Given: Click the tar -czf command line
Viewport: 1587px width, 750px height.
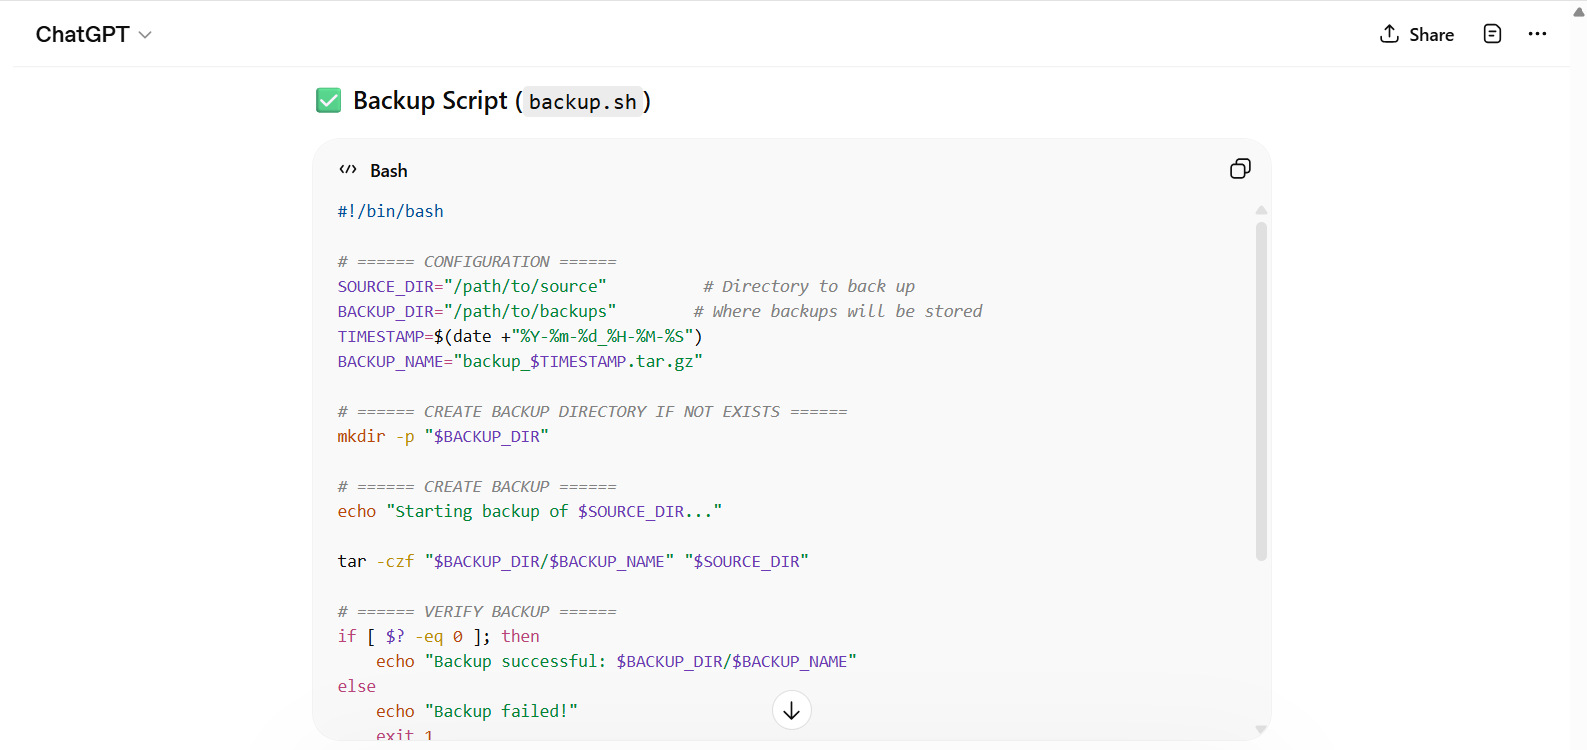Looking at the screenshot, I should tap(572, 561).
